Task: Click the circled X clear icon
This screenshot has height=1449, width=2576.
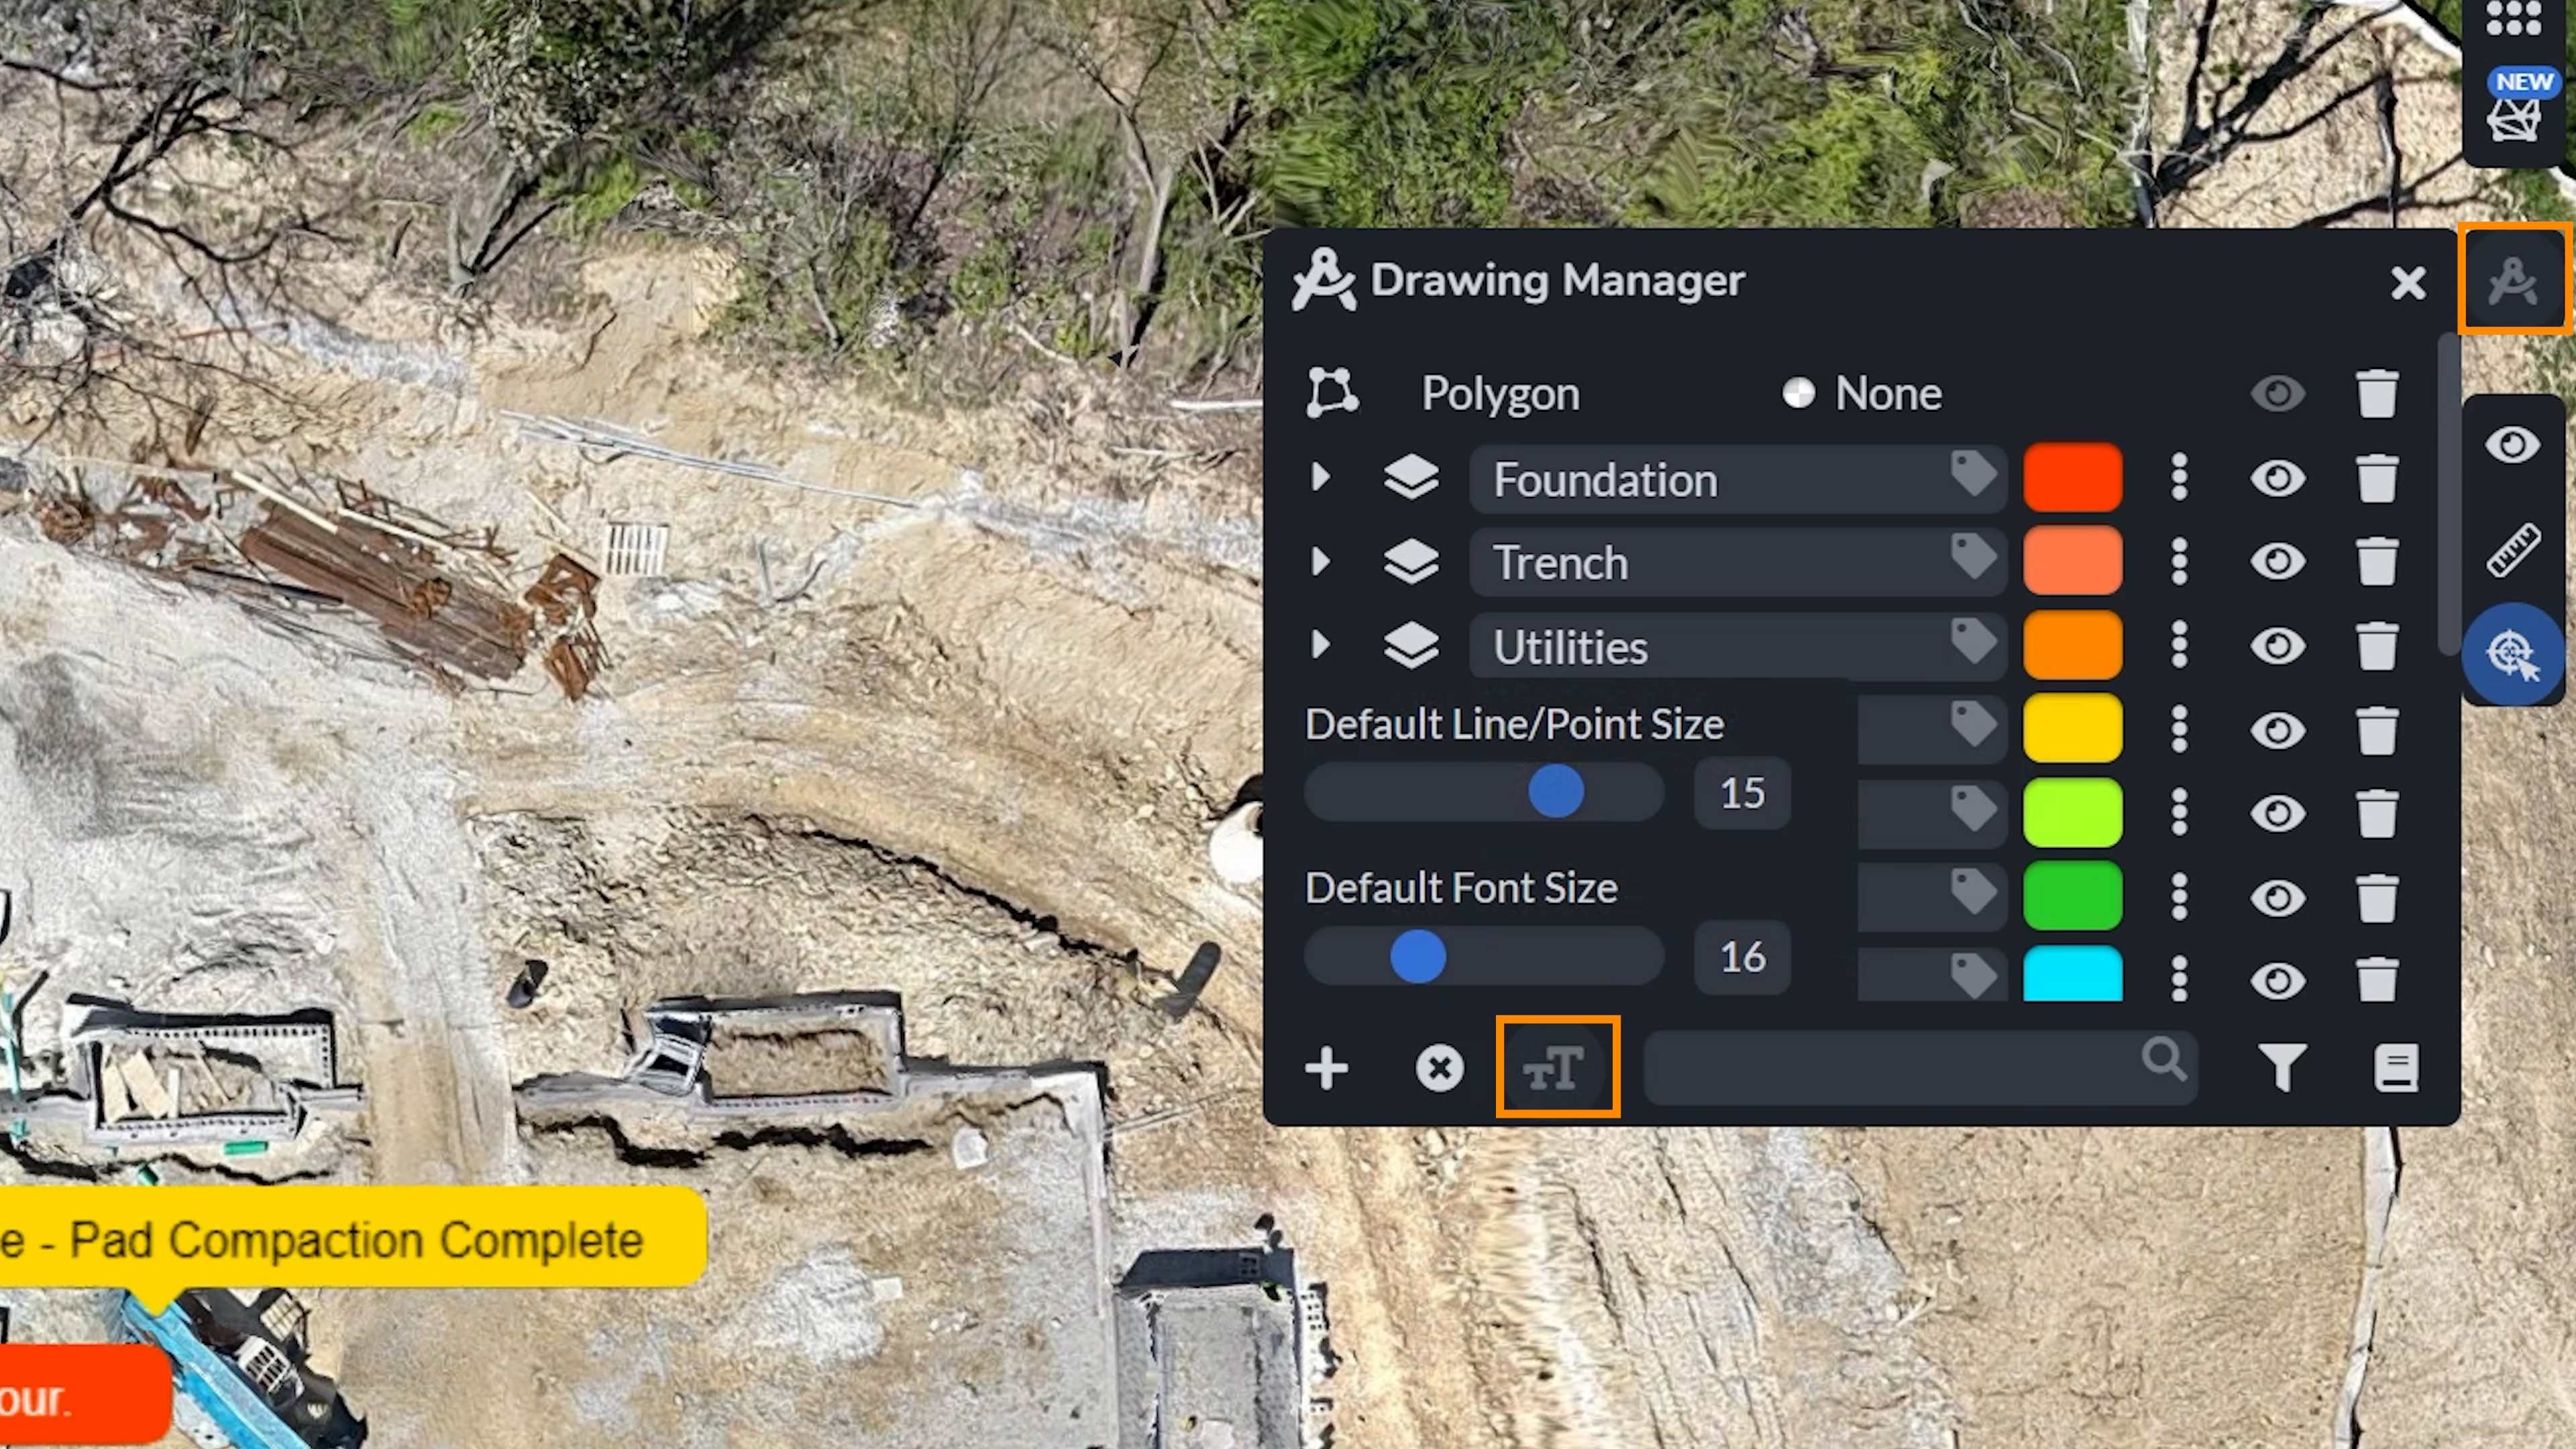Action: click(1439, 1068)
